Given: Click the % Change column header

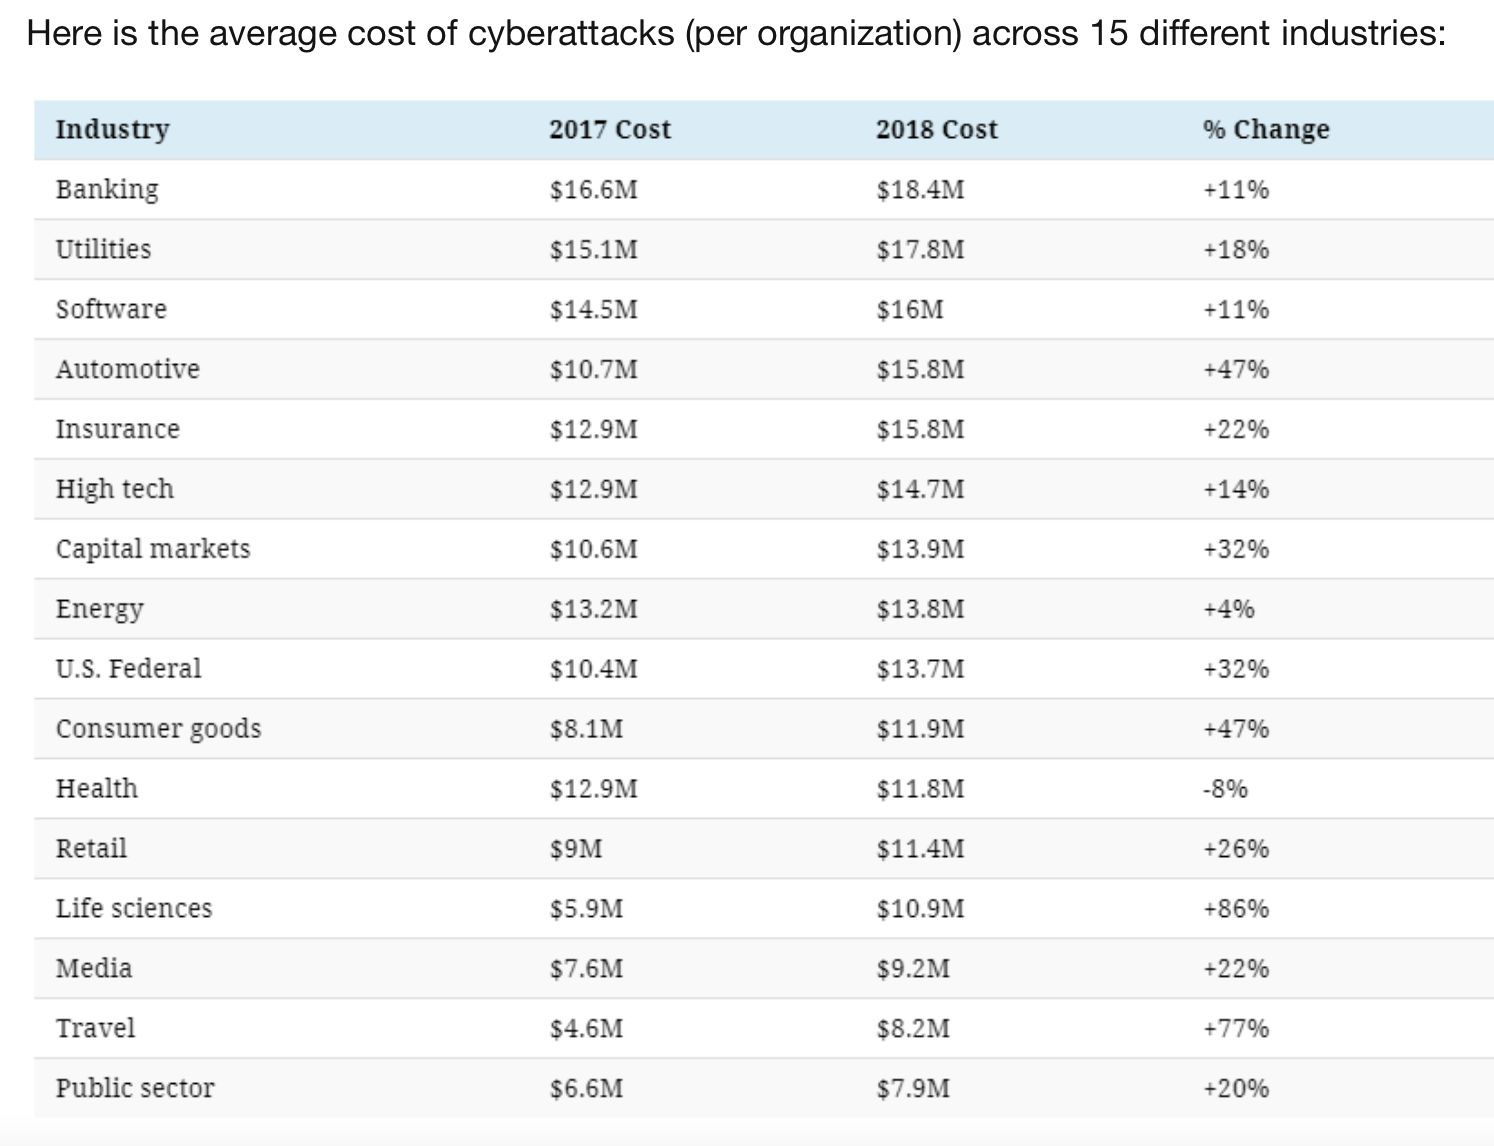Looking at the screenshot, I should point(1265,129).
